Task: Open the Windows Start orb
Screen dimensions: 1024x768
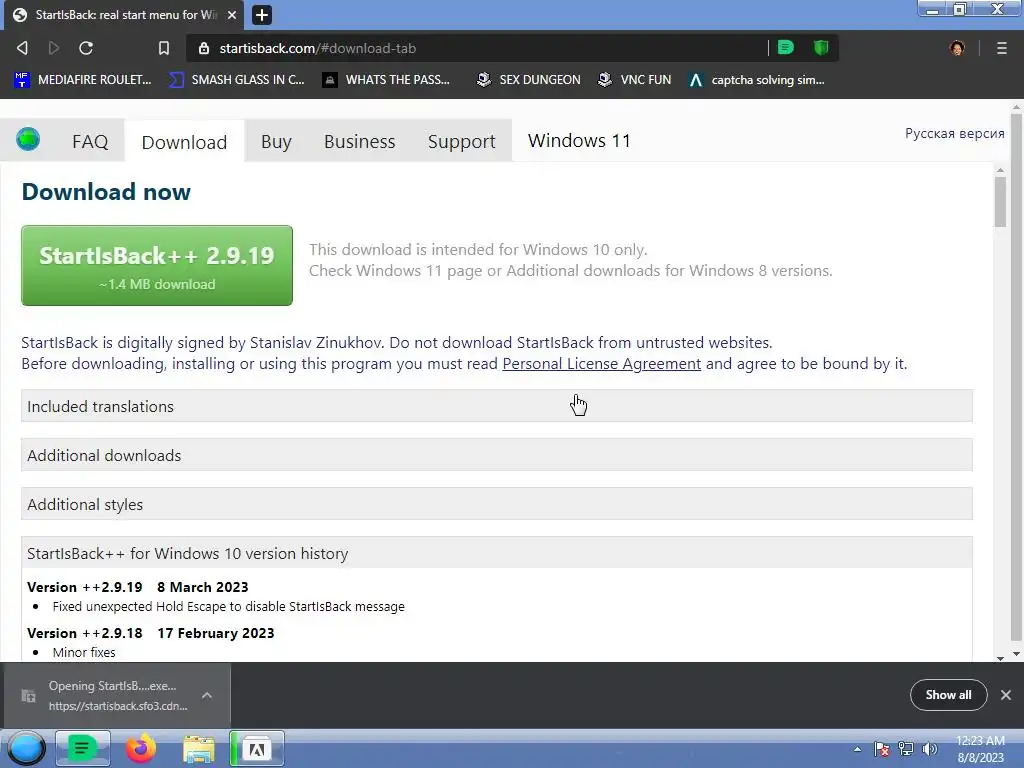Action: coord(26,748)
